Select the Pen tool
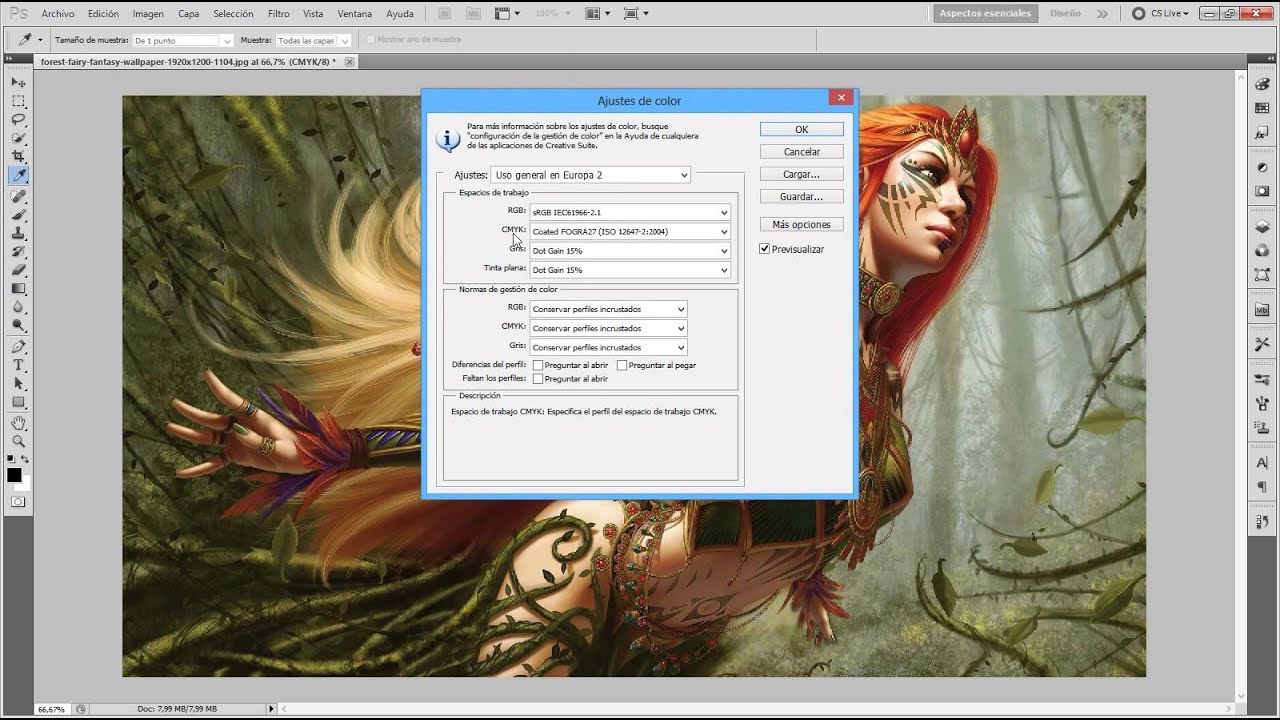This screenshot has width=1280, height=720. (18, 347)
